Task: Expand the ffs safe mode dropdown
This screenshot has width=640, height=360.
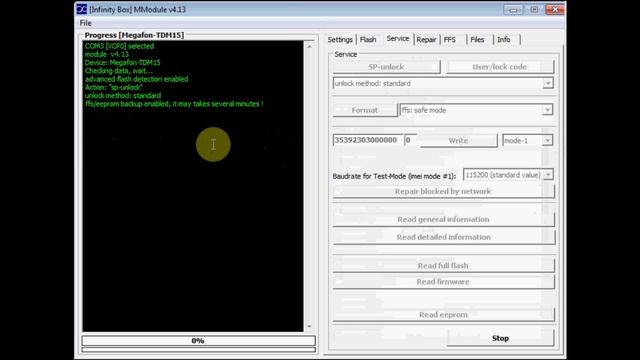Action: pyautogui.click(x=547, y=110)
